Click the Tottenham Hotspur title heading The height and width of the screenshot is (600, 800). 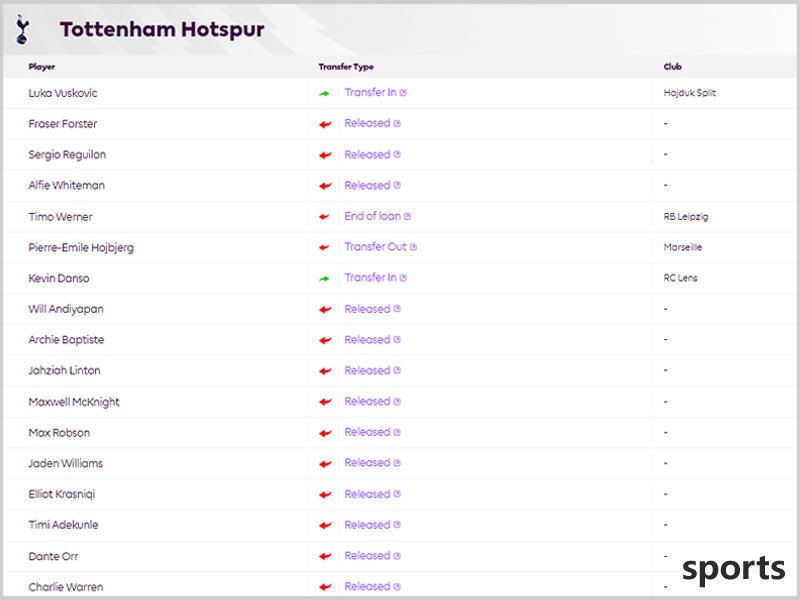pyautogui.click(x=162, y=30)
